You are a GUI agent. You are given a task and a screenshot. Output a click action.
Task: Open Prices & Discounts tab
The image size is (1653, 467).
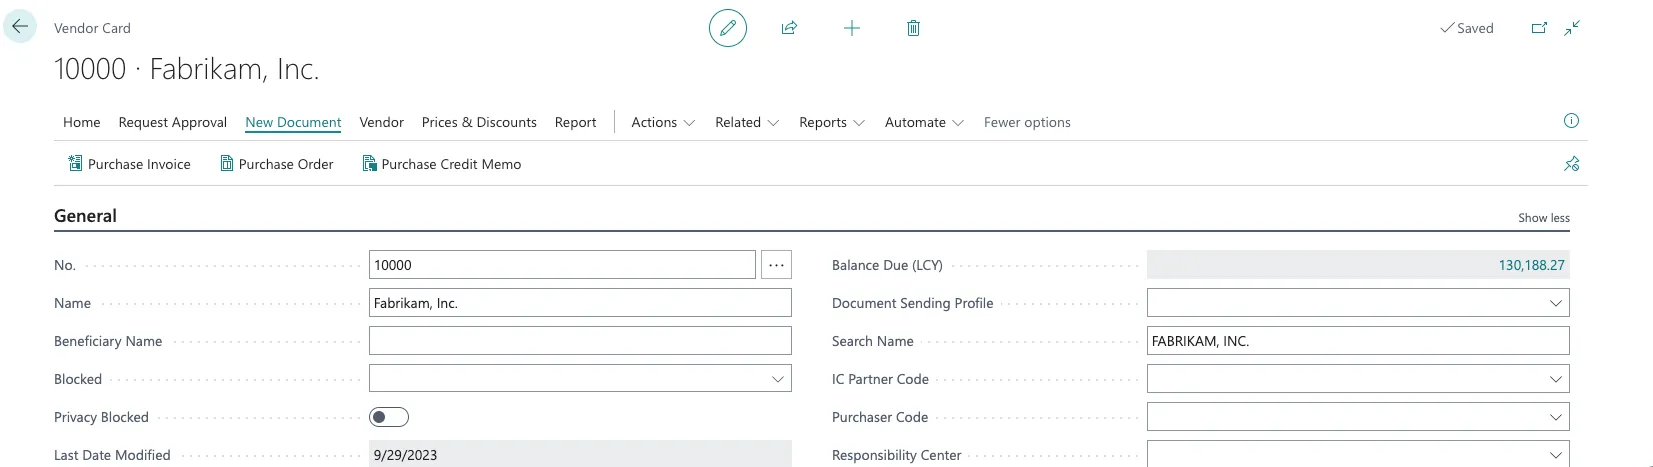point(479,122)
